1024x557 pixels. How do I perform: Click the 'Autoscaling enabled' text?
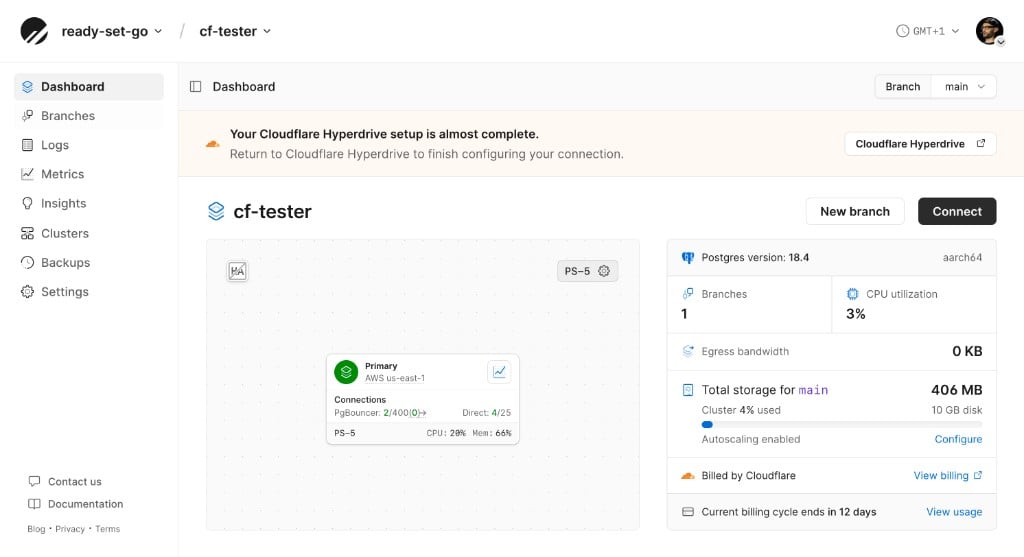click(750, 439)
